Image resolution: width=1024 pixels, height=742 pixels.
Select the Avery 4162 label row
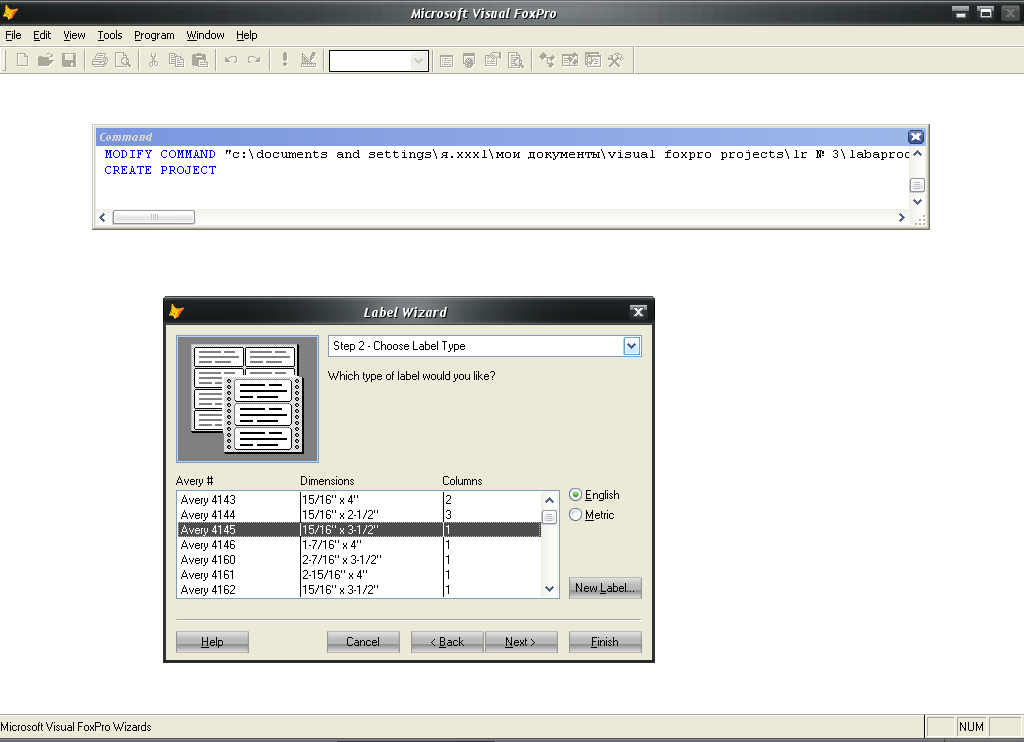pos(359,590)
